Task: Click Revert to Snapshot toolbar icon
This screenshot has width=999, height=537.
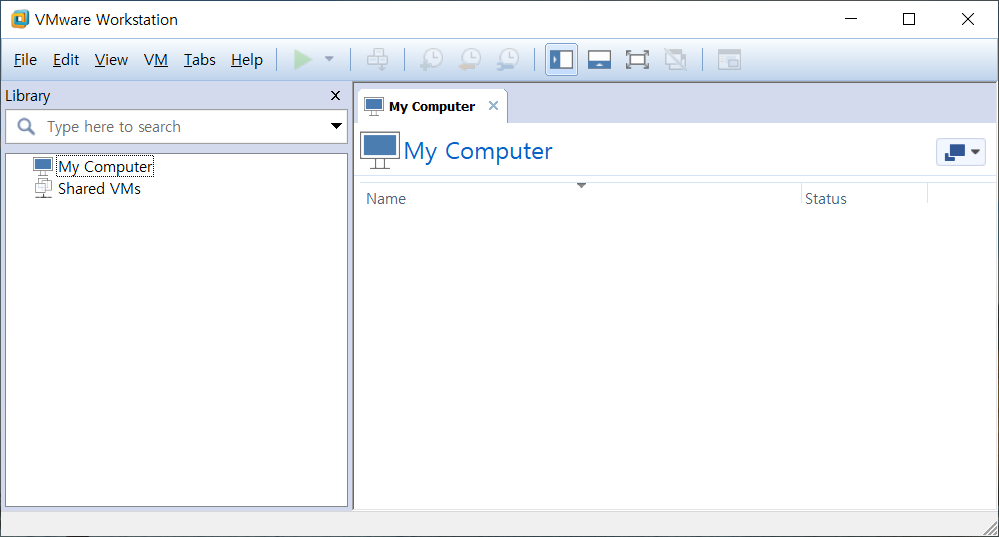Action: click(470, 60)
